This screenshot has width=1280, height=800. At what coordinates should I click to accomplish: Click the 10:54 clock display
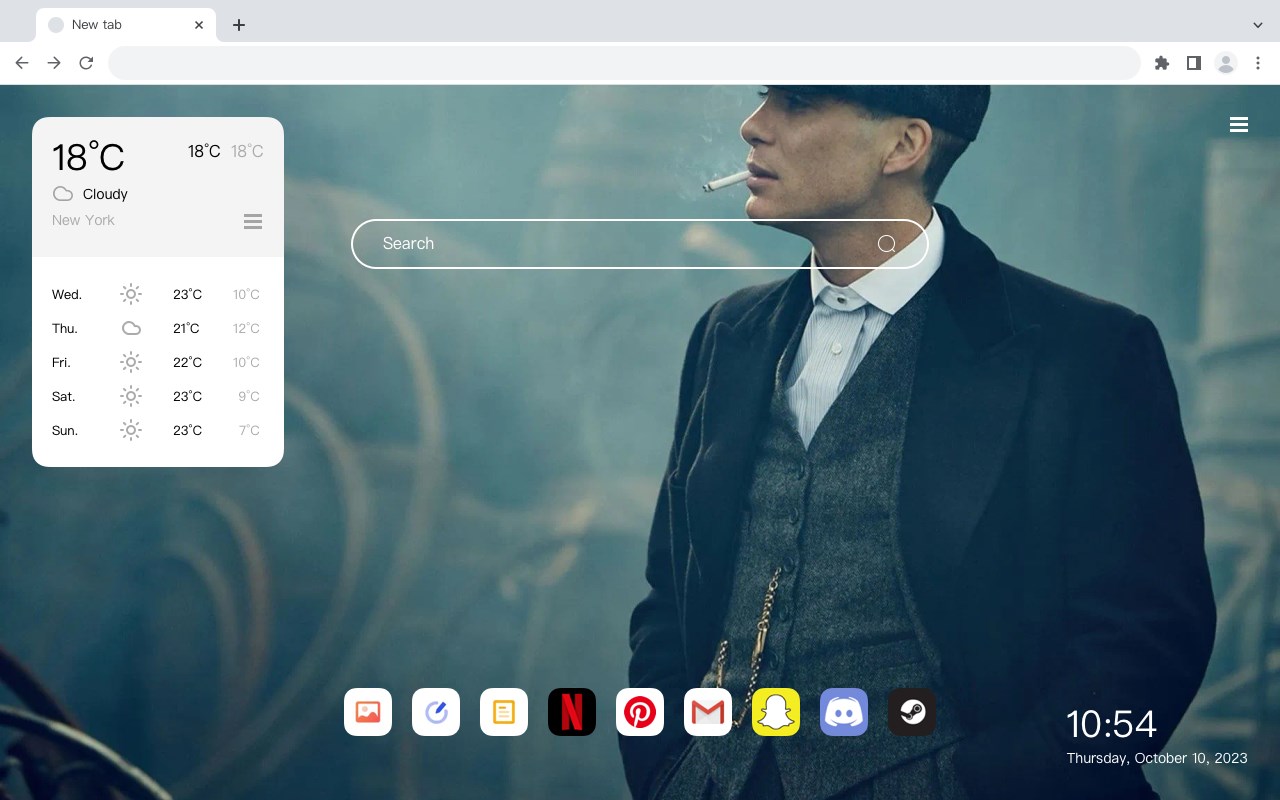click(x=1111, y=724)
